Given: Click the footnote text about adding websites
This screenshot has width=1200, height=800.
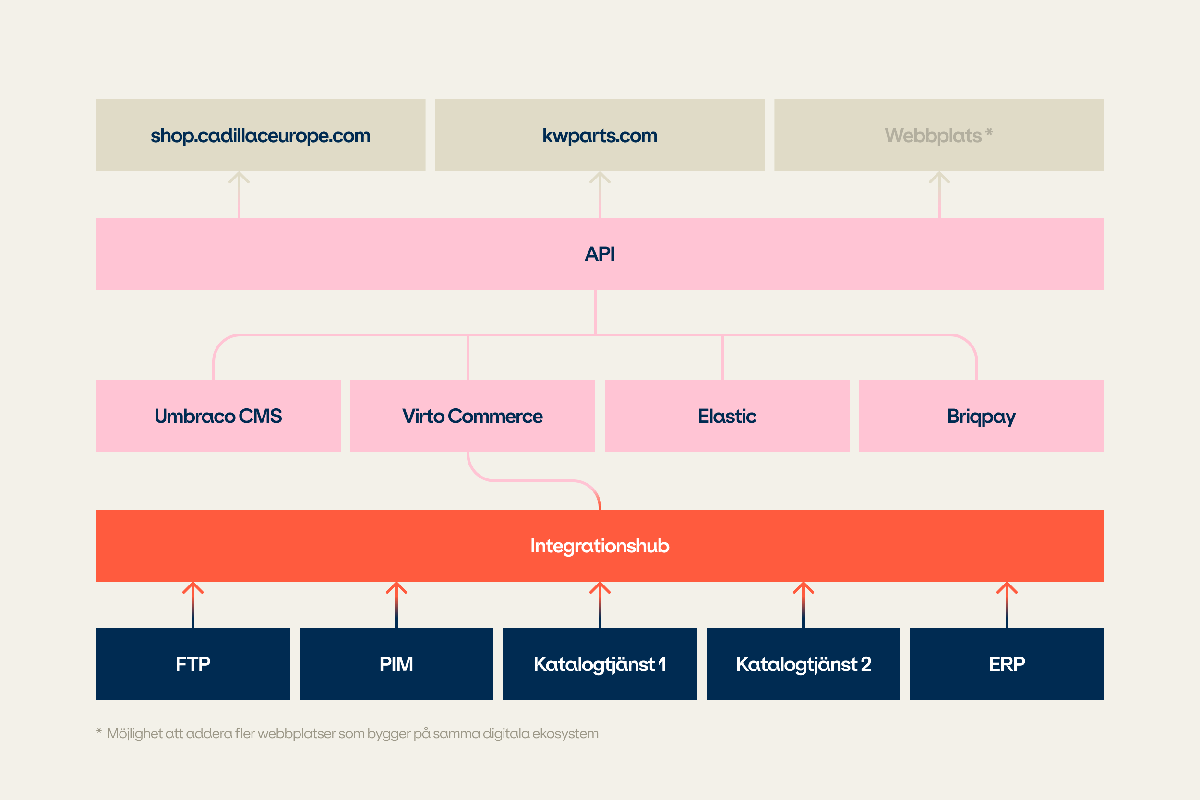Looking at the screenshot, I should 352,734.
